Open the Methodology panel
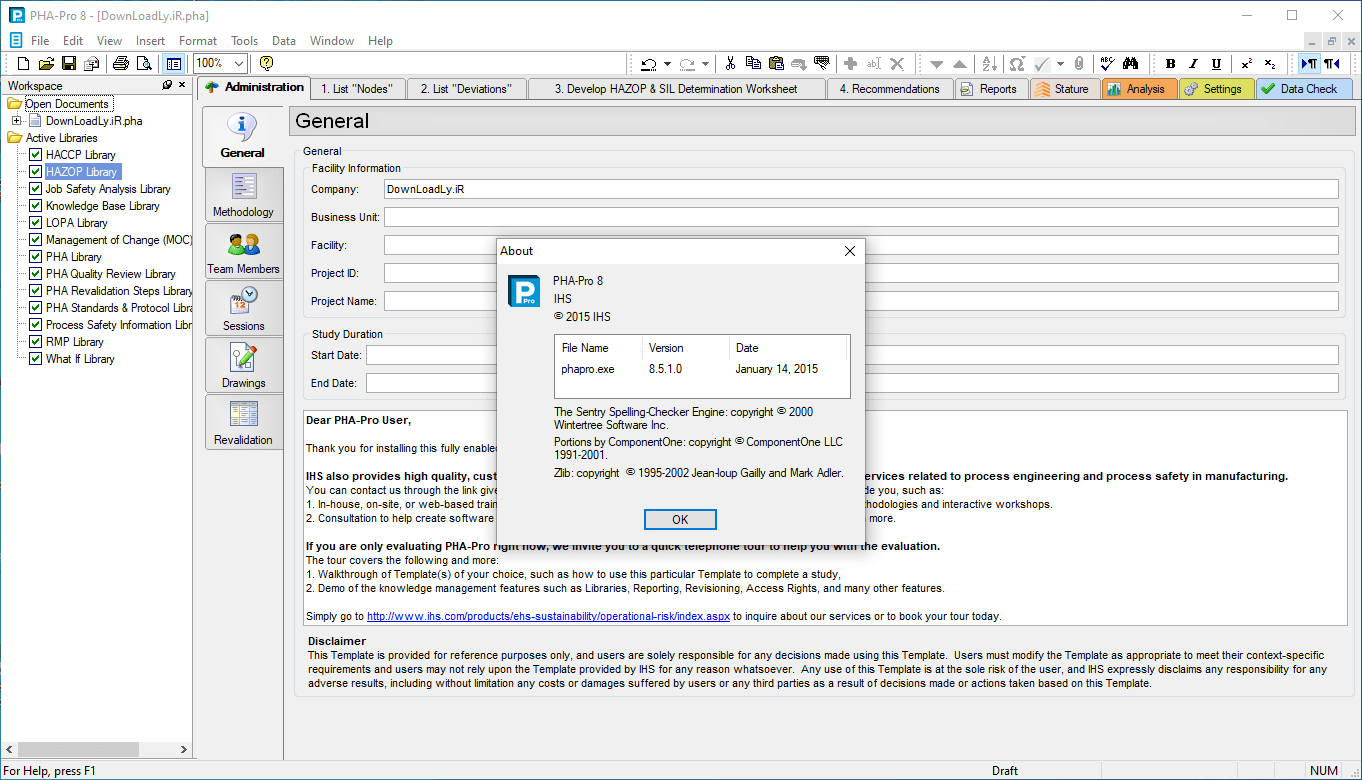This screenshot has height=780, width=1362. pos(243,193)
